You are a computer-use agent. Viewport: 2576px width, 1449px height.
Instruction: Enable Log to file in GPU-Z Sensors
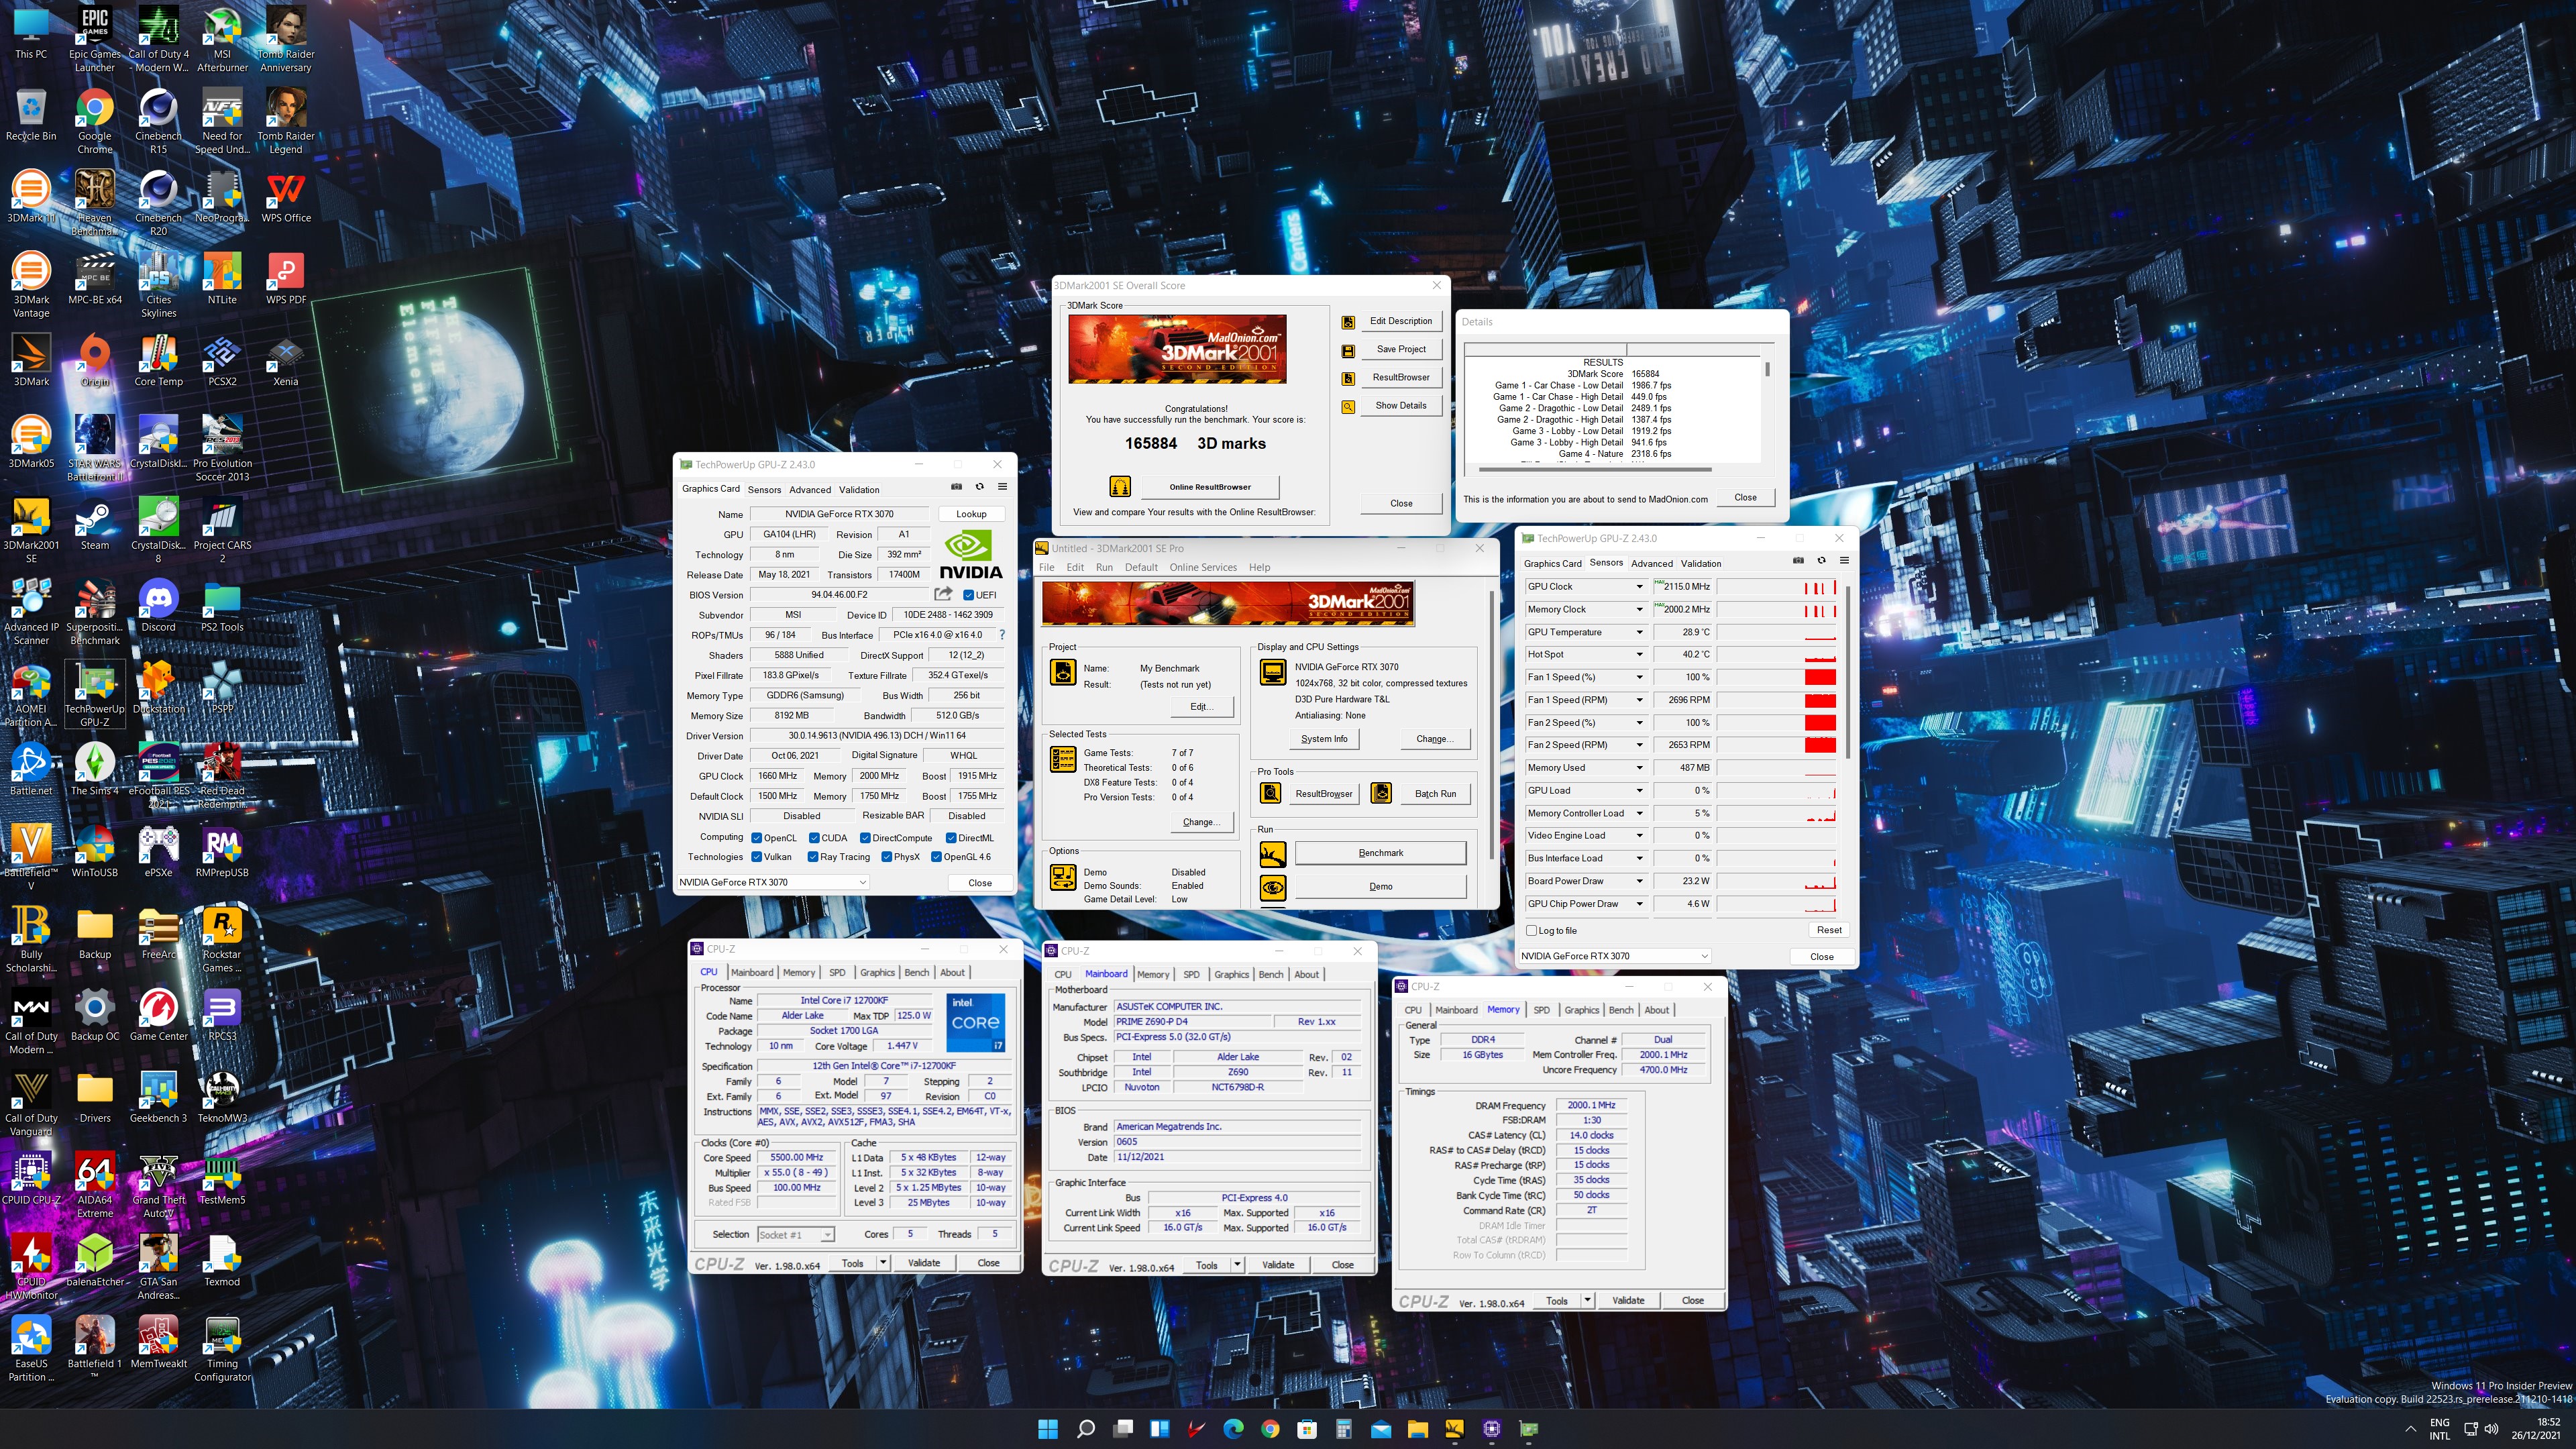1531,931
